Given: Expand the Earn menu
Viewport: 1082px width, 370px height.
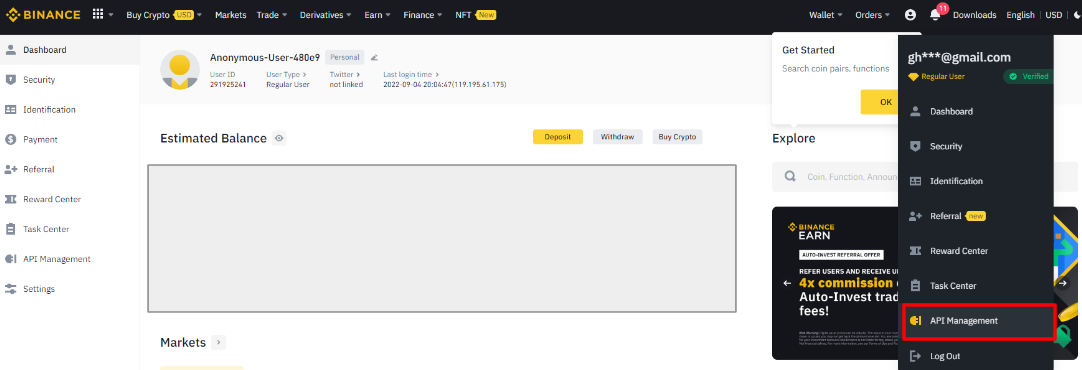Looking at the screenshot, I should 377,14.
